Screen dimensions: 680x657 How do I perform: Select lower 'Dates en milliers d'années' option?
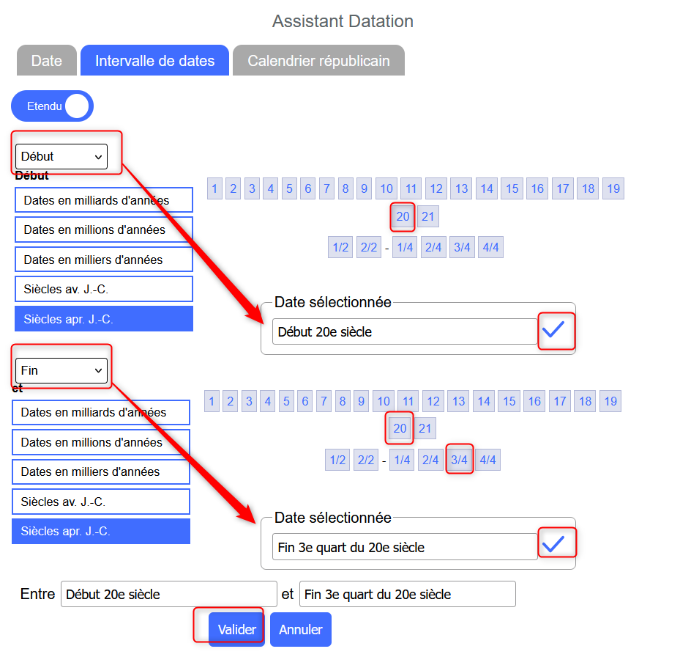(x=101, y=471)
